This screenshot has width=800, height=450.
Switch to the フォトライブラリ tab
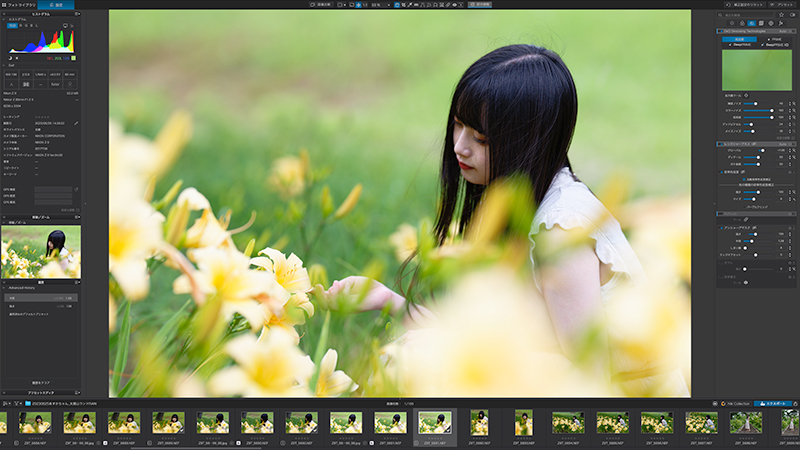18,5
